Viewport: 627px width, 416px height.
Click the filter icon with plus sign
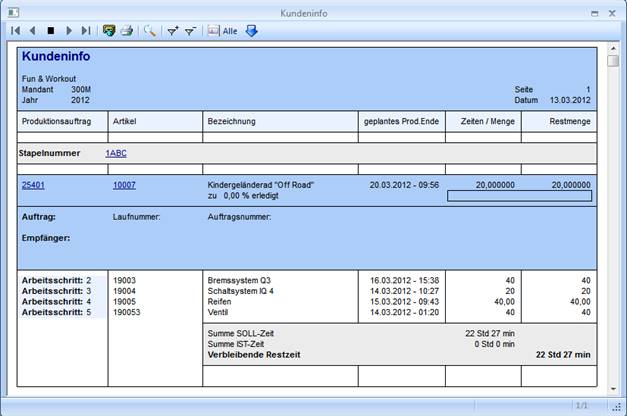[x=173, y=31]
